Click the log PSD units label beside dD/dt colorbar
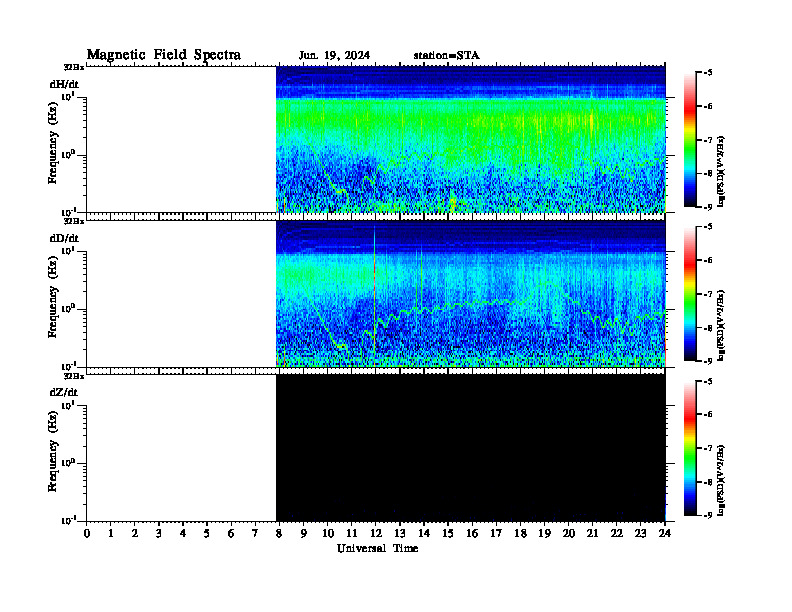792x612 pixels. coord(721,325)
